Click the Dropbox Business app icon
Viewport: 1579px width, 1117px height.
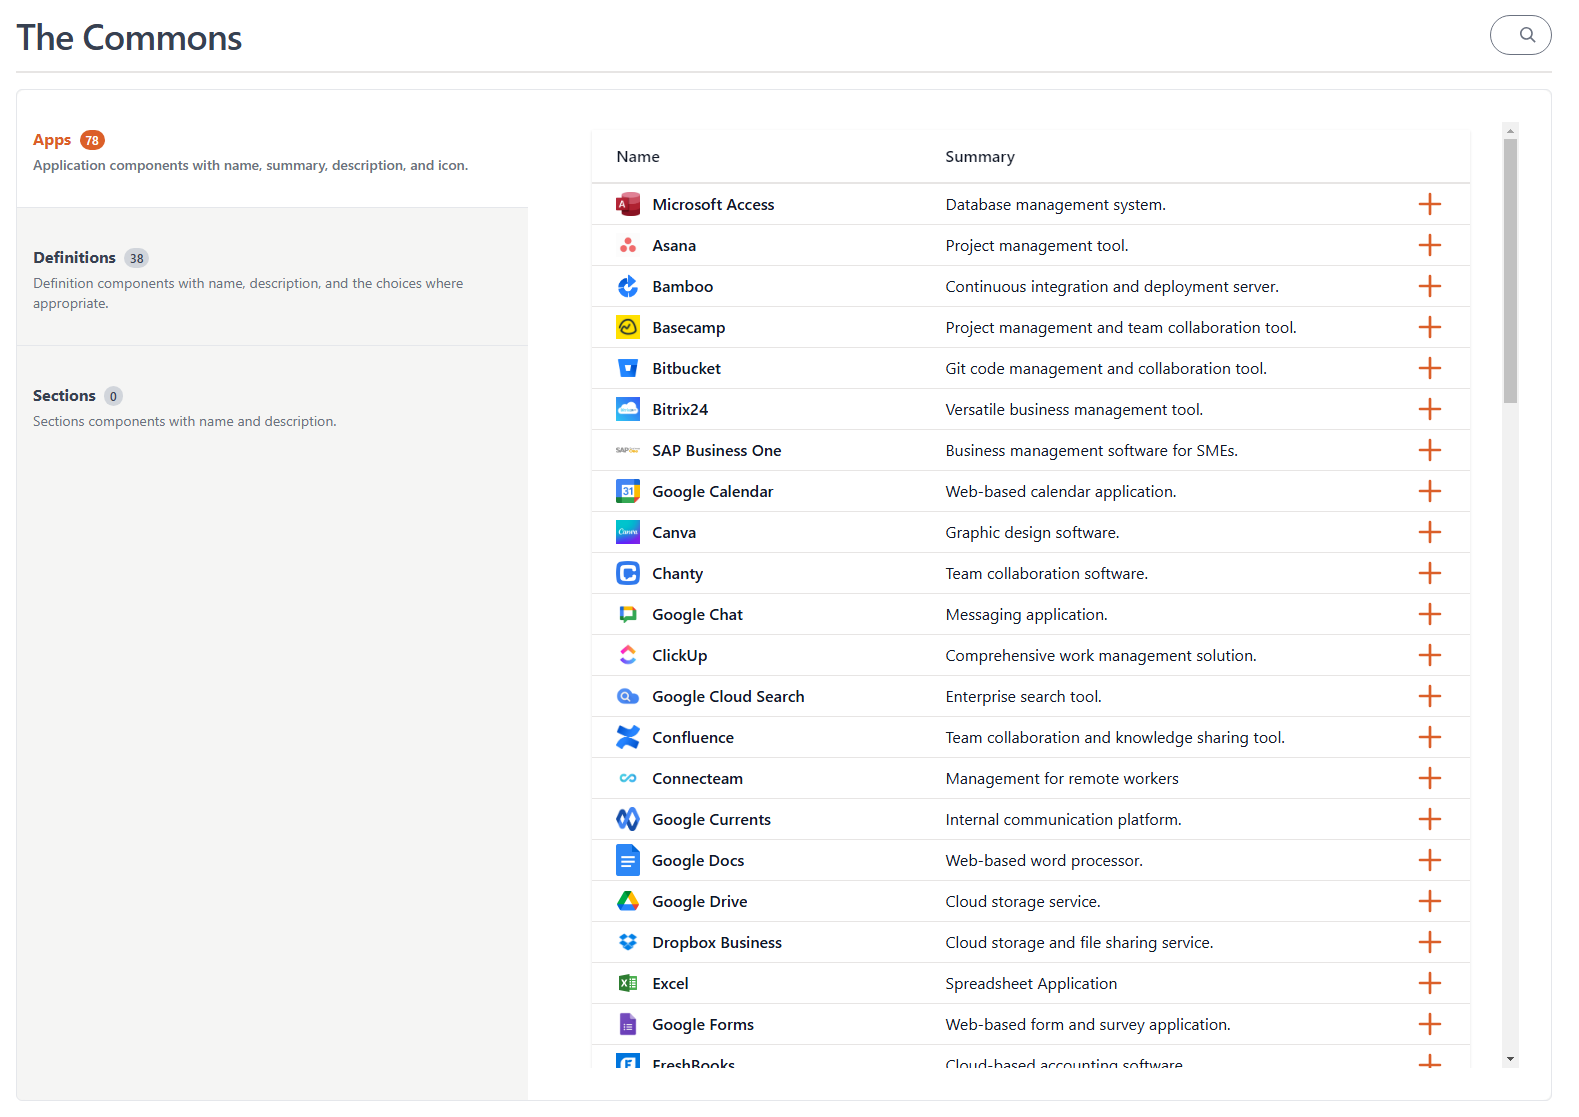pos(628,942)
